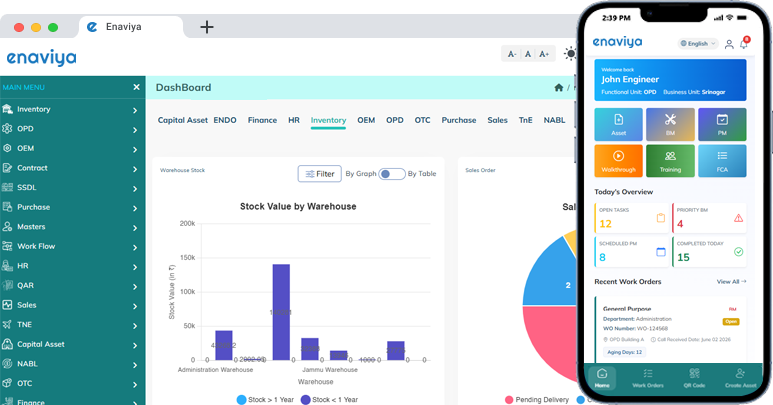Tap the Home nav item on phone
This screenshot has height=405, width=773.
[602, 378]
